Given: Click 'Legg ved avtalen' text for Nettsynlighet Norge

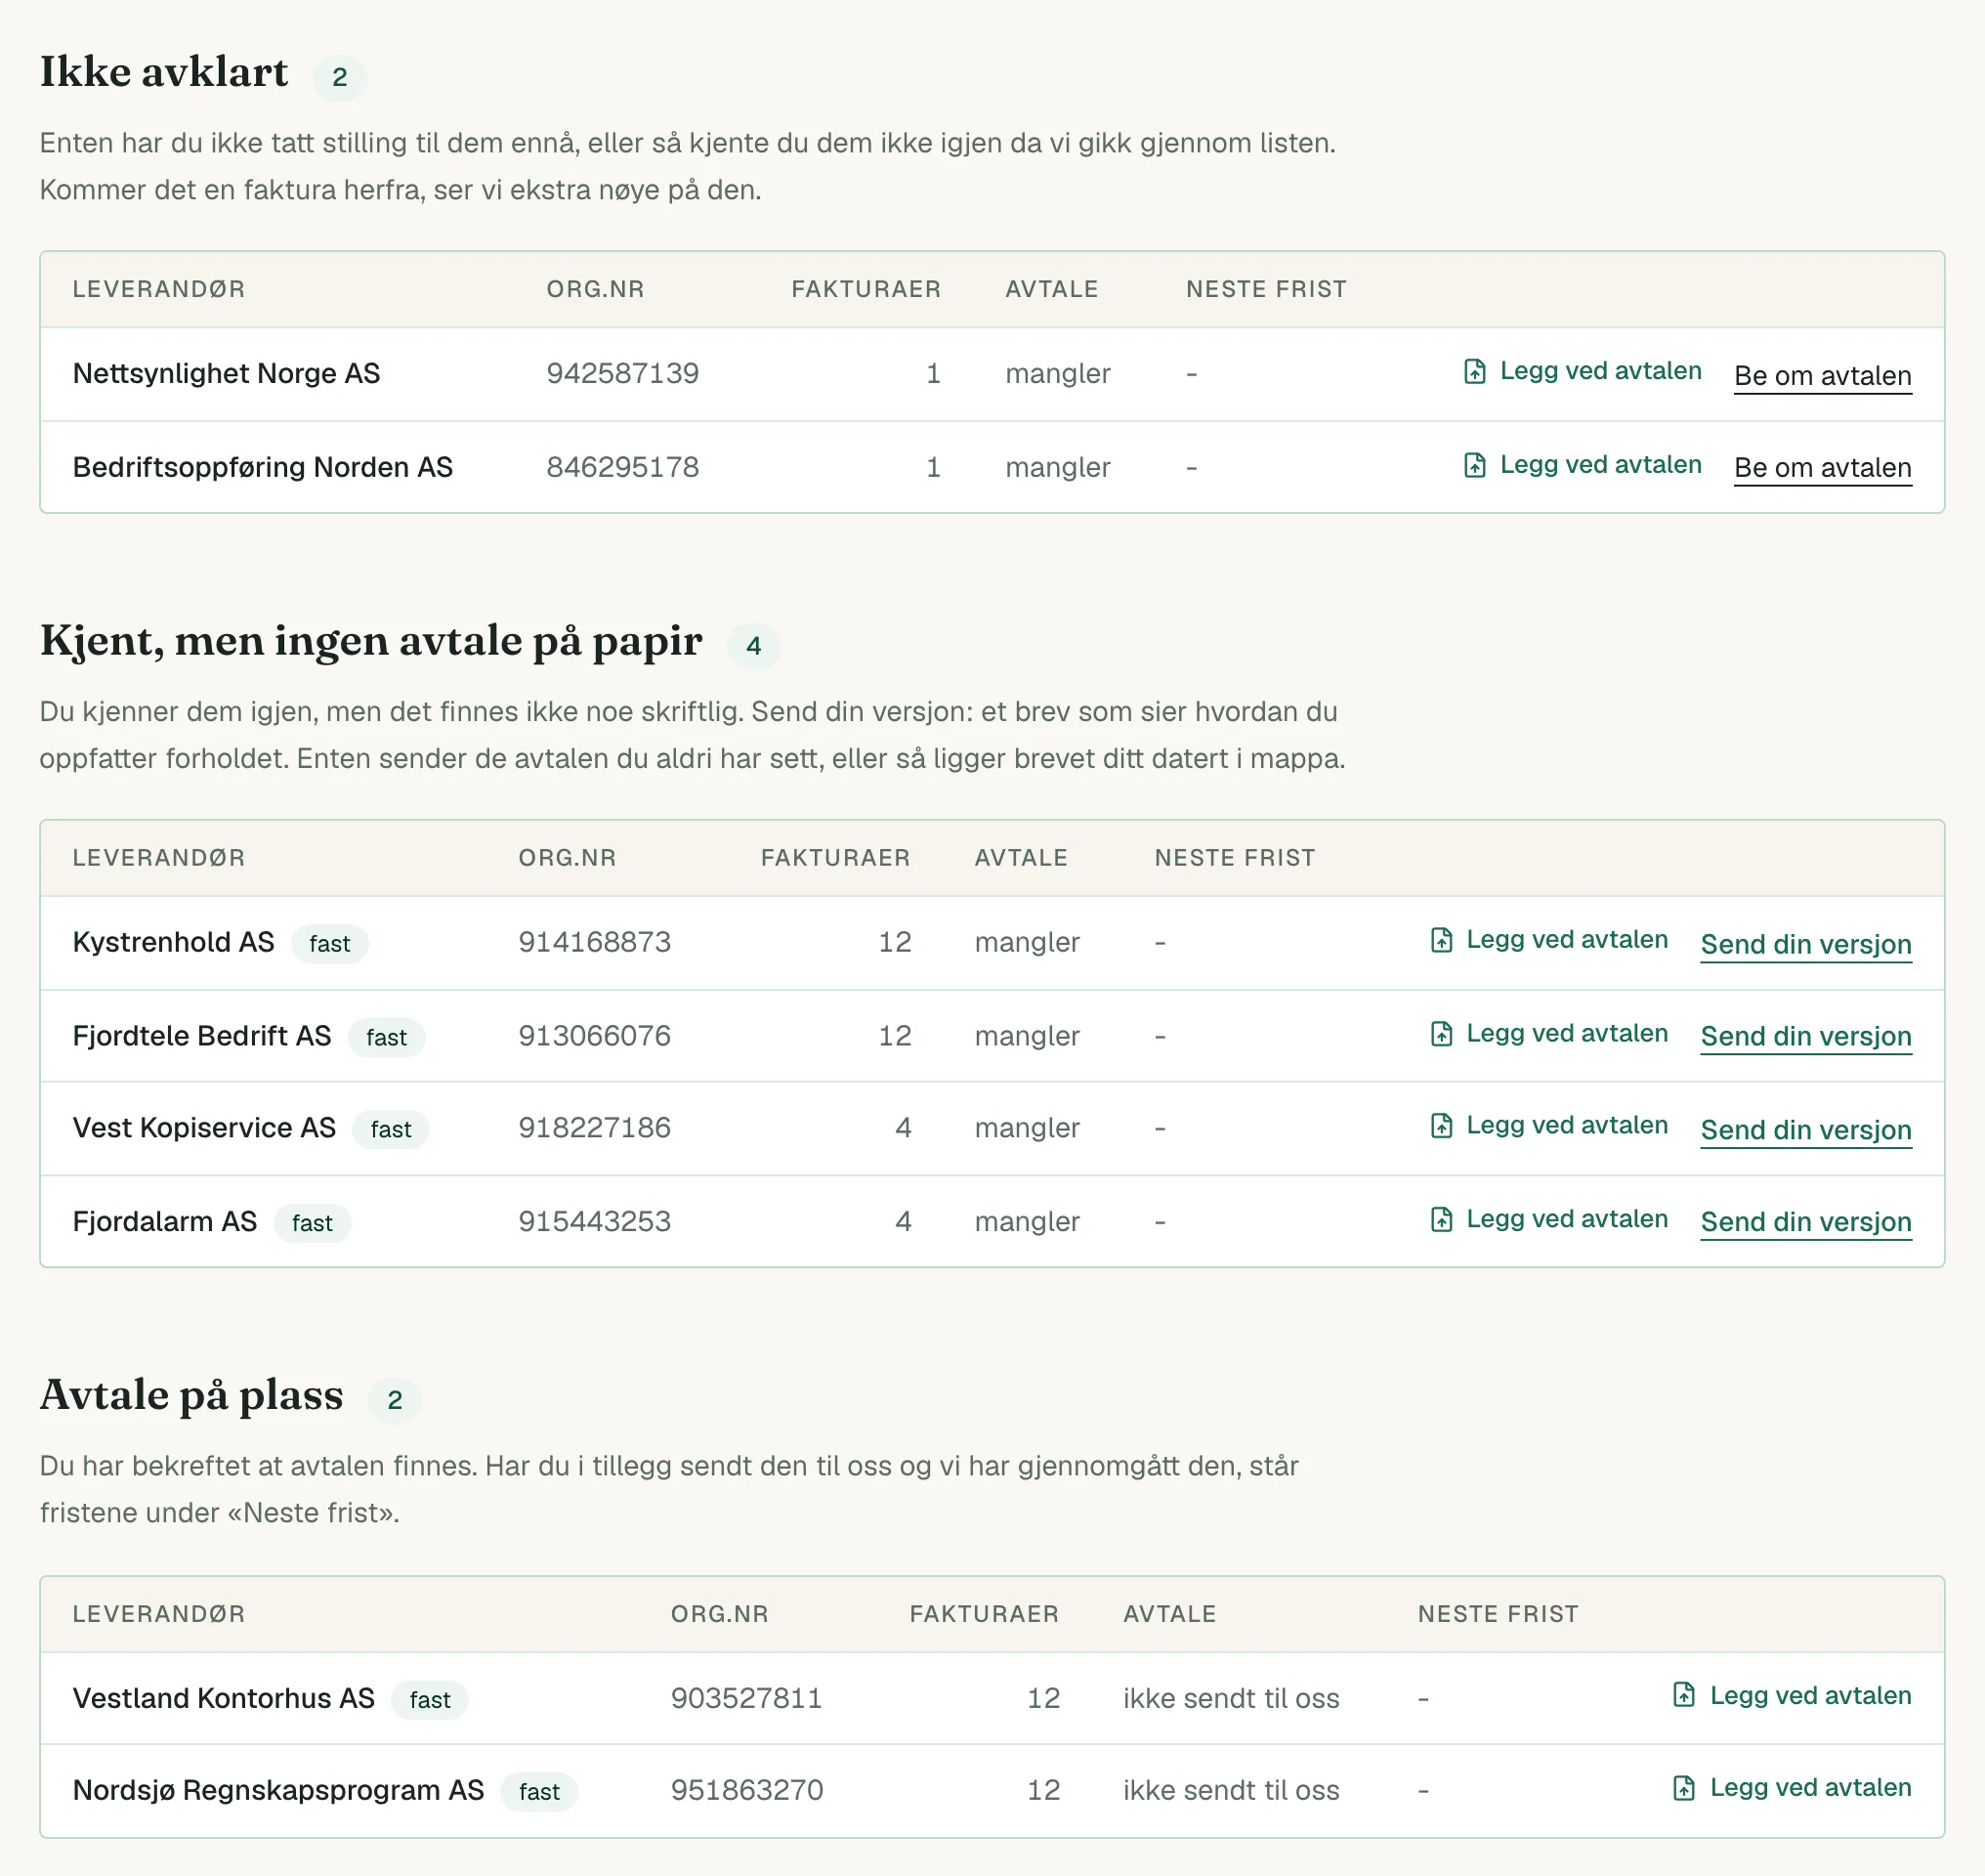Looking at the screenshot, I should click(x=1600, y=371).
